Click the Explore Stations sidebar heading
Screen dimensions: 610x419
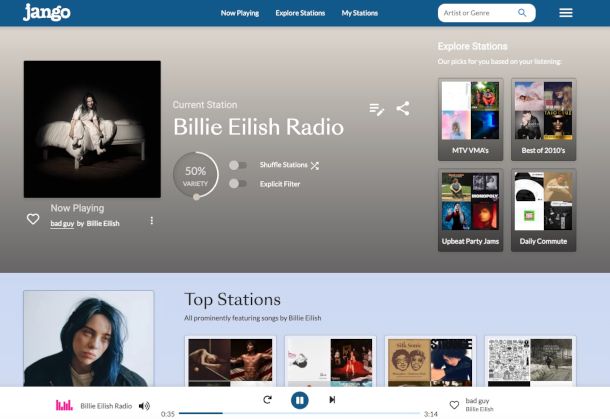pyautogui.click(x=473, y=46)
